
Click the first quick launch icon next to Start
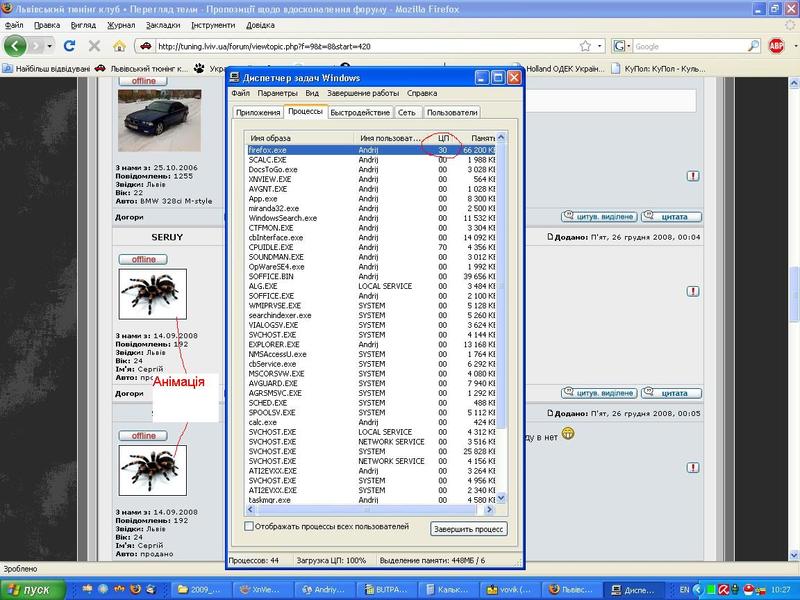pyautogui.click(x=87, y=589)
